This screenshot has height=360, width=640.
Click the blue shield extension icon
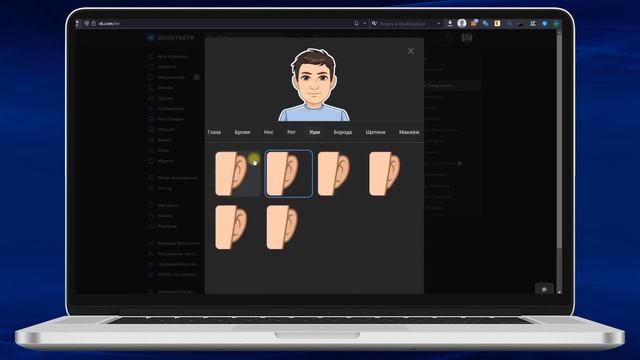544,24
